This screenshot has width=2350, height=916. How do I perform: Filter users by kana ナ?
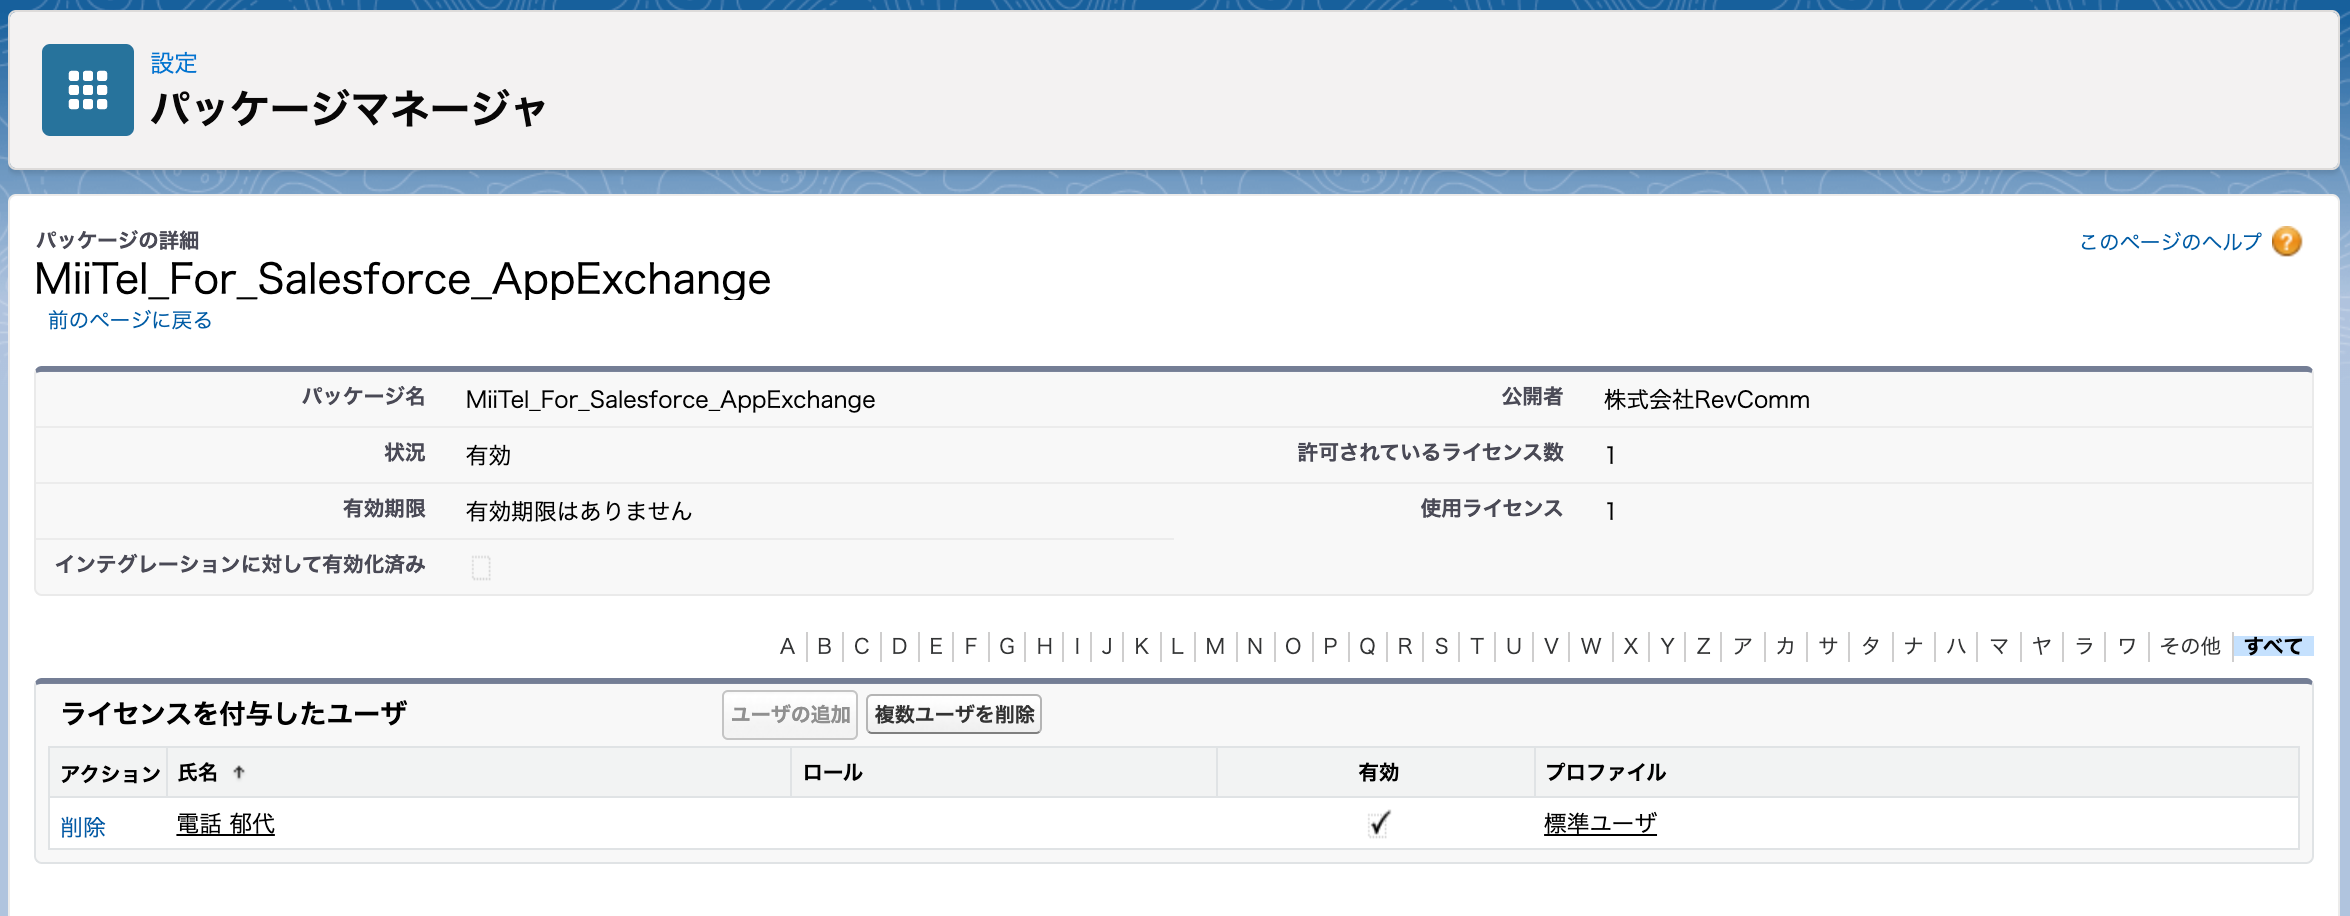tap(1914, 646)
